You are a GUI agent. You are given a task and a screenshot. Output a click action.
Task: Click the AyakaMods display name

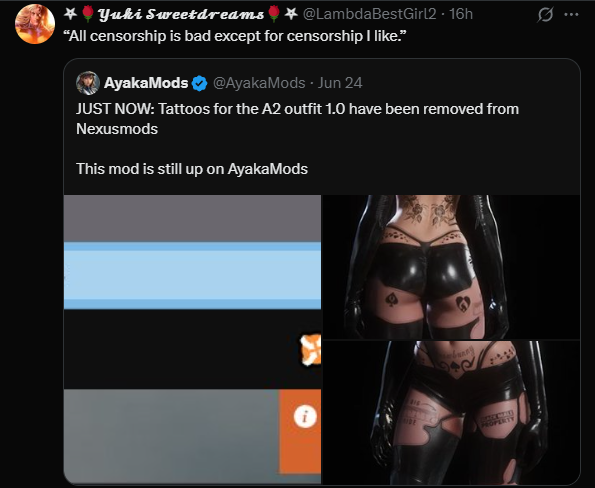tap(146, 83)
